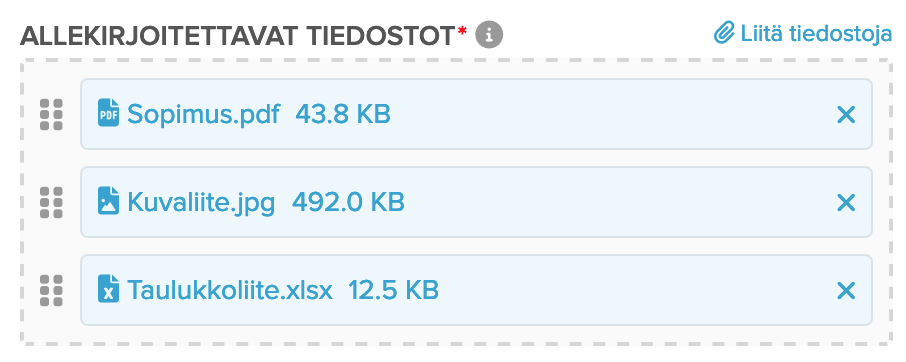Click the PDF file type icon

[108, 113]
